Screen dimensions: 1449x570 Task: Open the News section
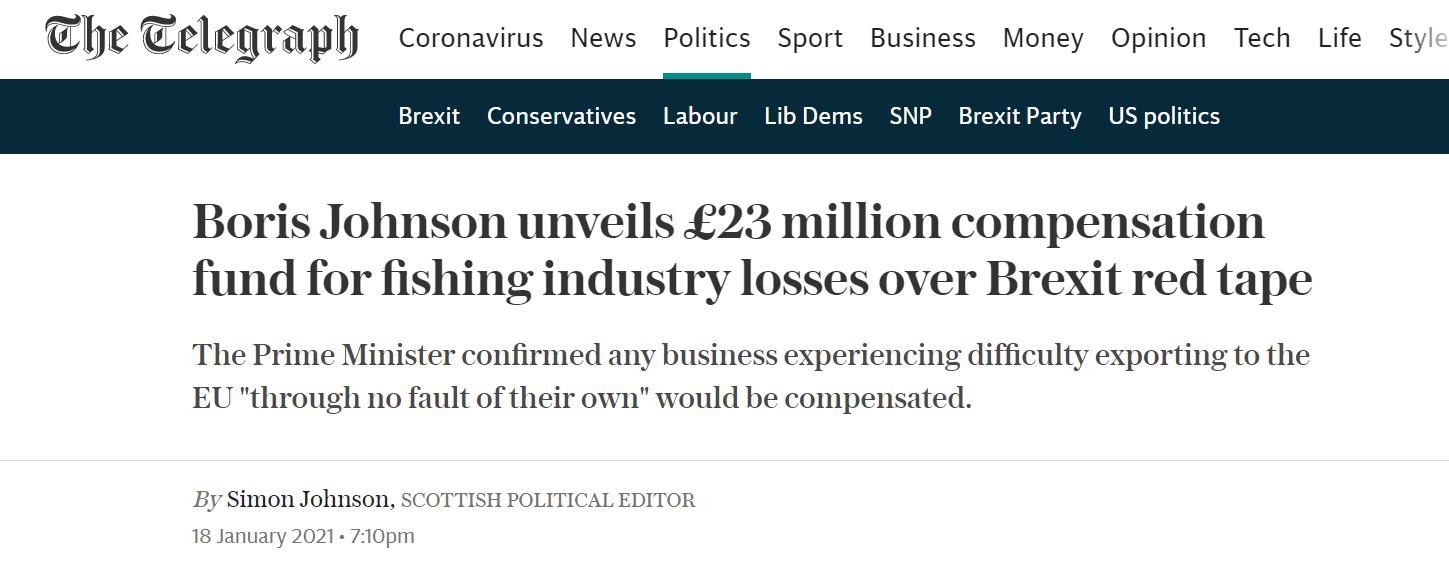pos(603,38)
